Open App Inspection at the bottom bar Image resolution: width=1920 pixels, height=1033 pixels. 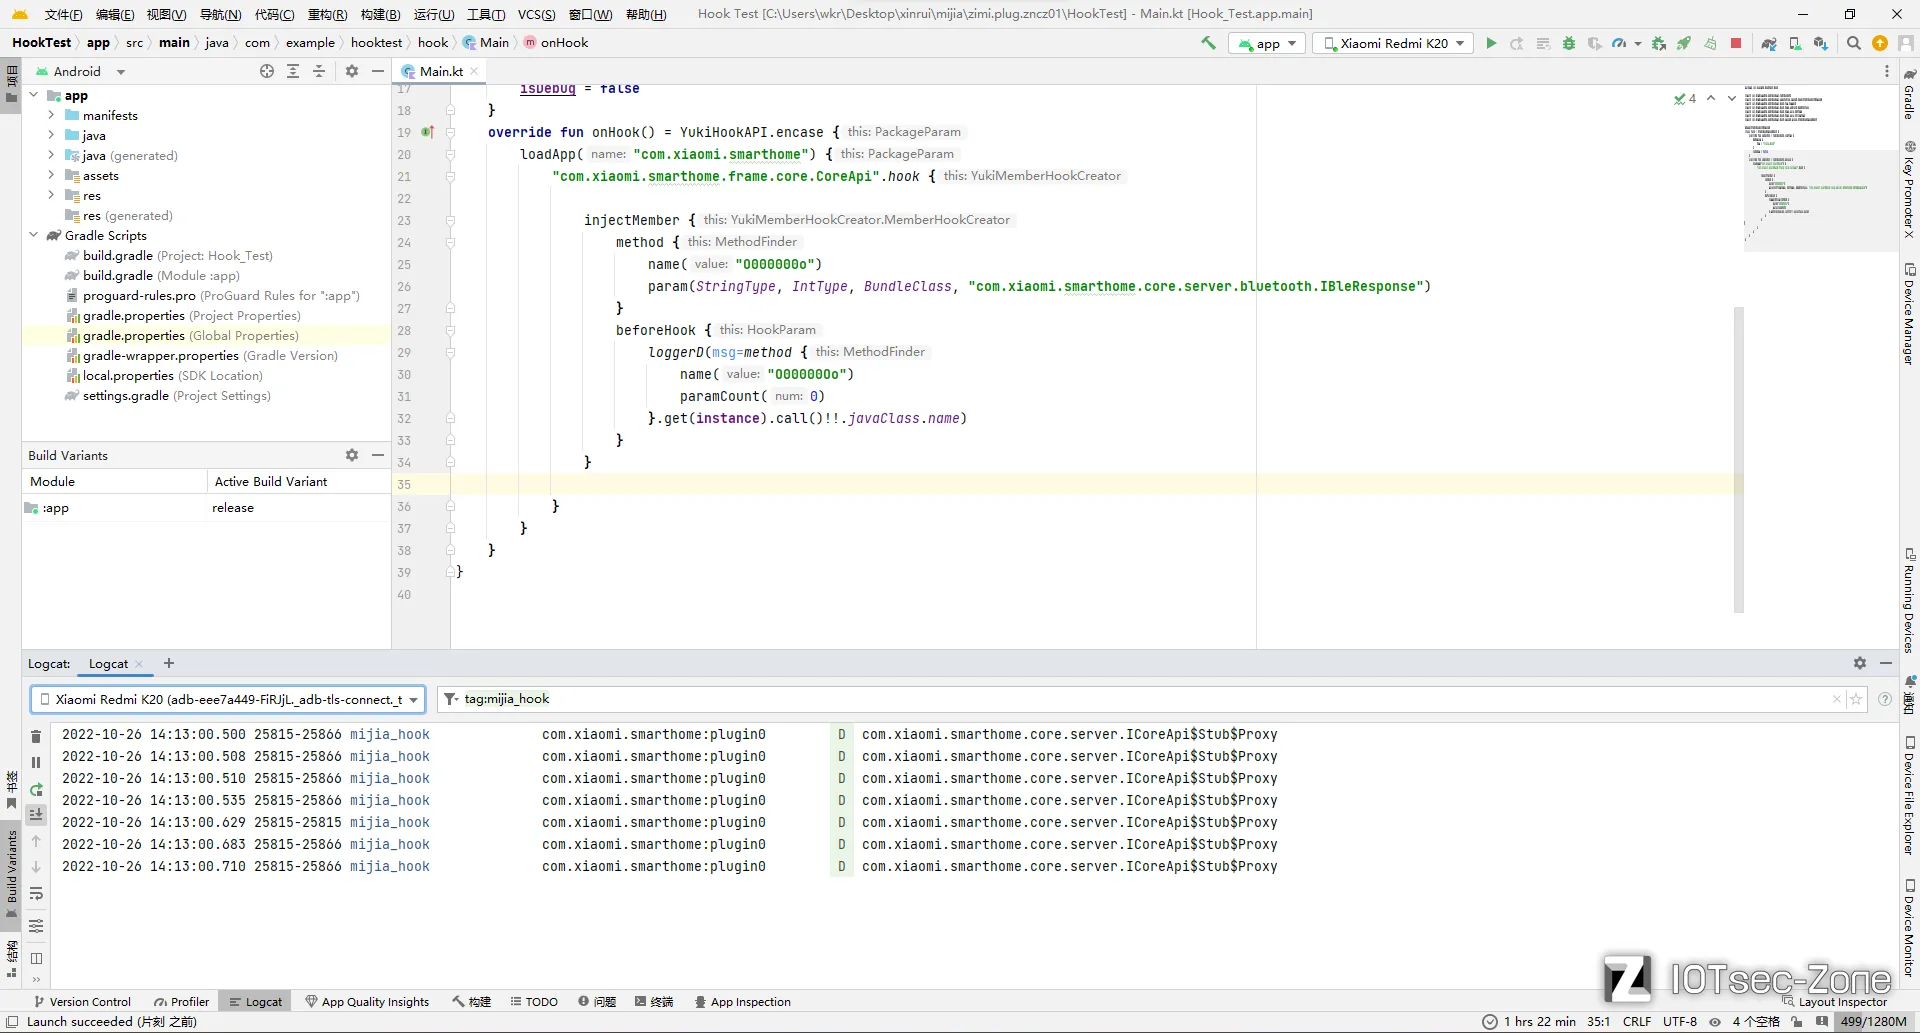pos(742,1001)
